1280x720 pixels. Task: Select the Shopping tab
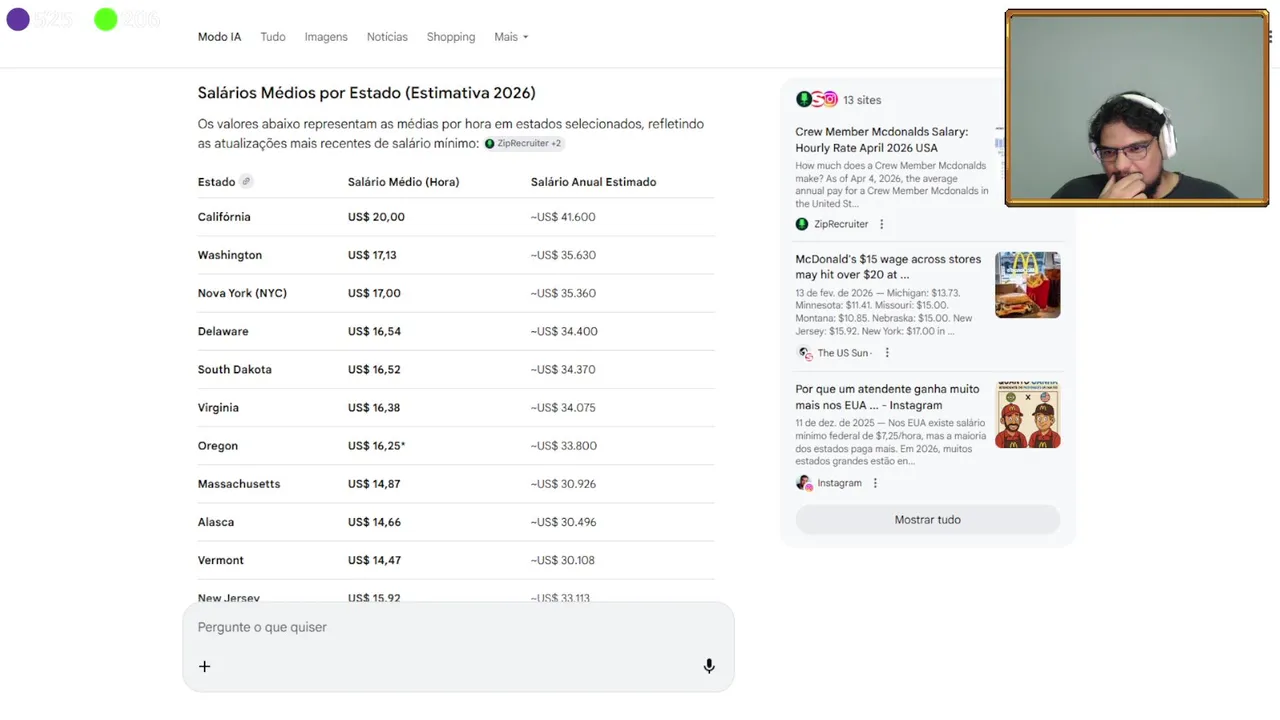(451, 37)
